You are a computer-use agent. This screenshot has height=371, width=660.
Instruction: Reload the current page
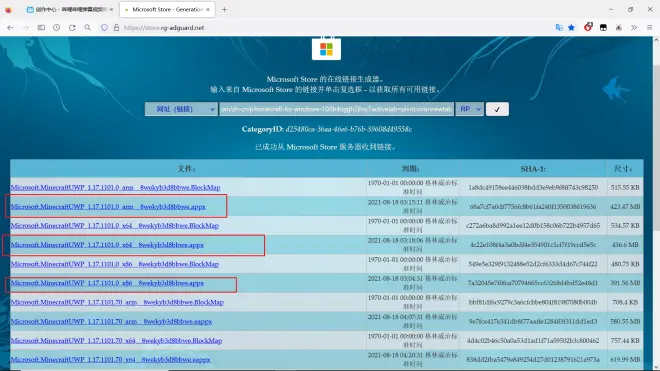(x=72, y=27)
